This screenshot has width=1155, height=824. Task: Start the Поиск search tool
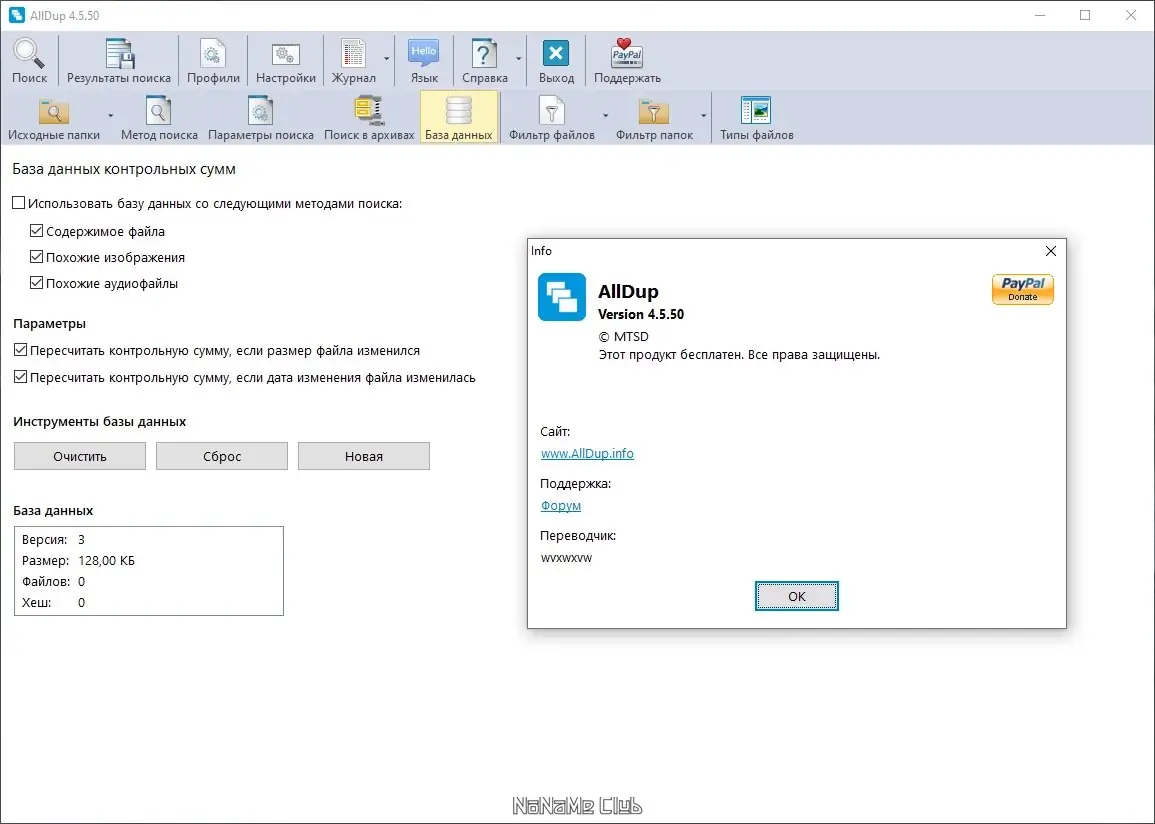(29, 60)
